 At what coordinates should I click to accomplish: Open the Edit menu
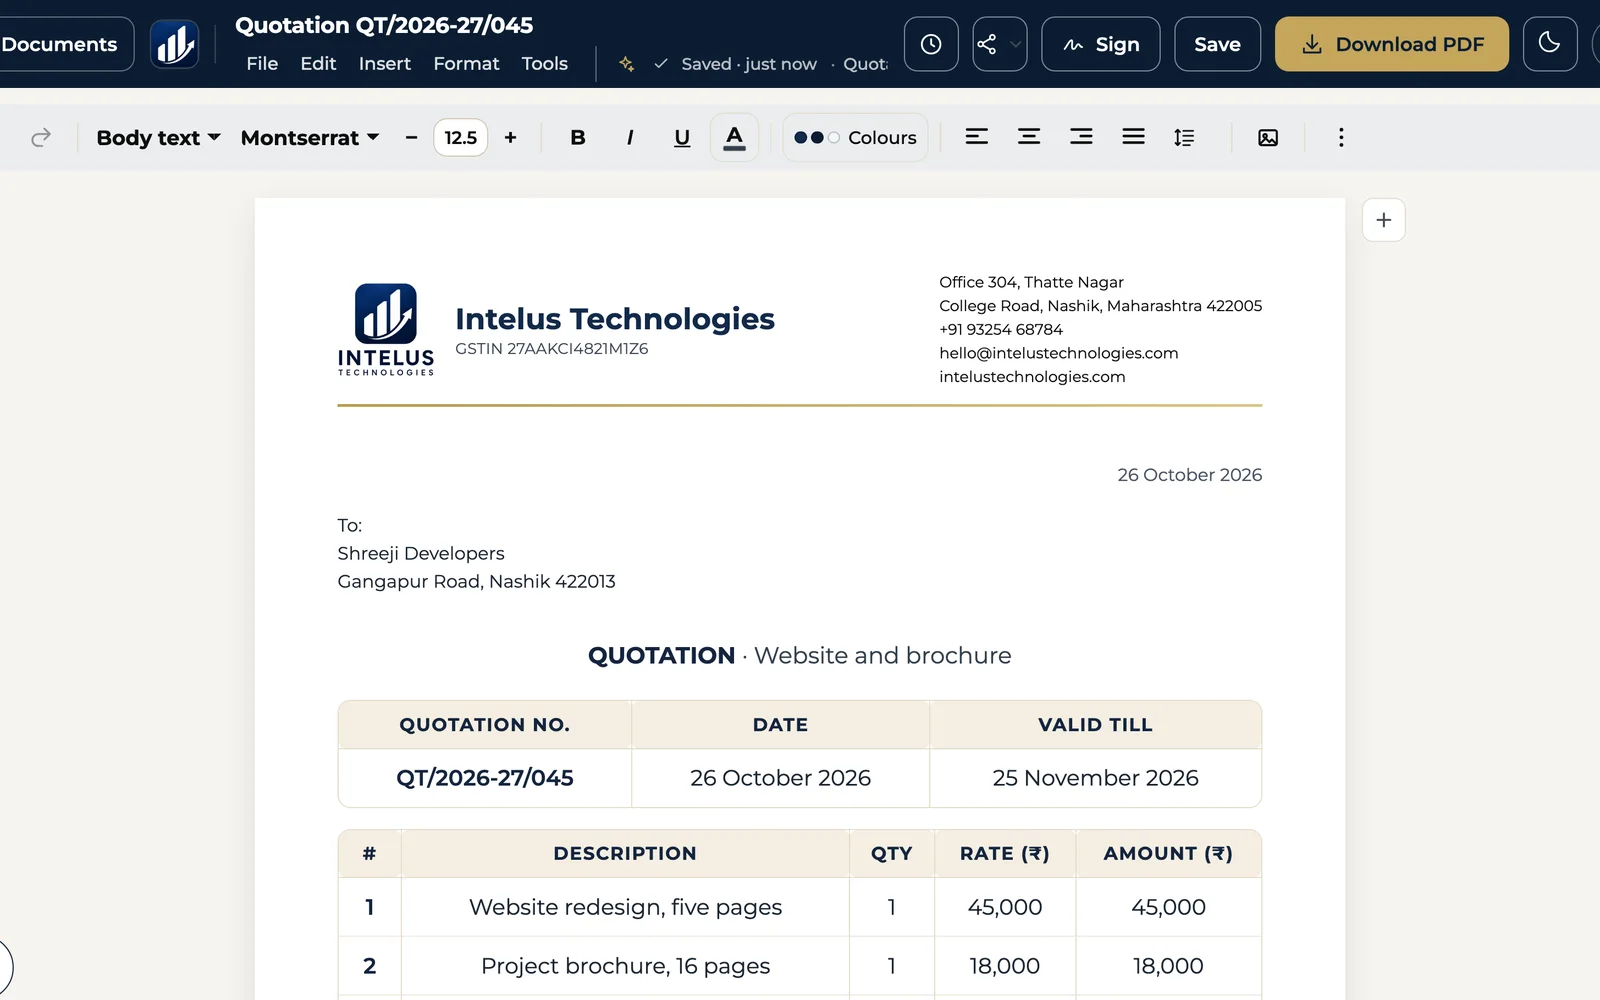pos(318,64)
